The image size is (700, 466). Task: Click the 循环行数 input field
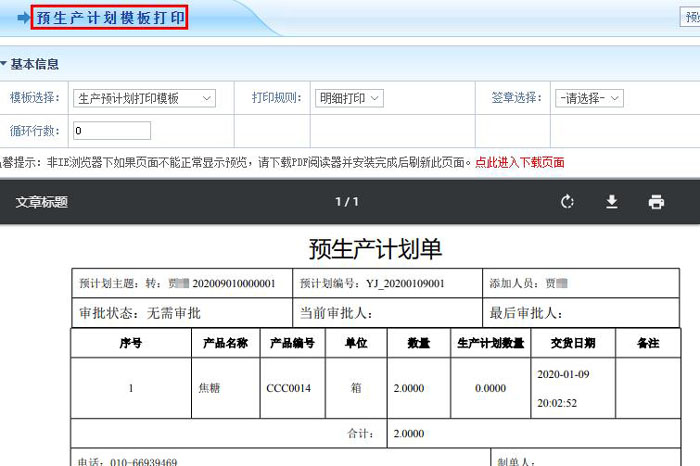coord(111,131)
